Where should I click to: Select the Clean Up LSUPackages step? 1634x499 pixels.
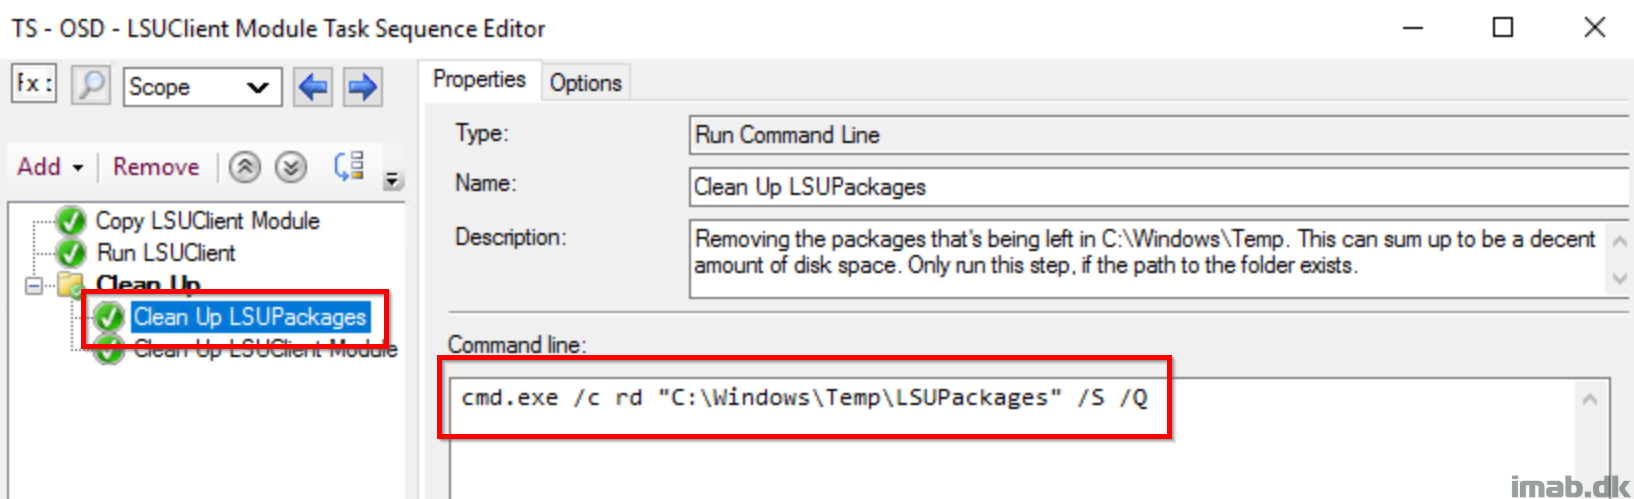click(250, 317)
